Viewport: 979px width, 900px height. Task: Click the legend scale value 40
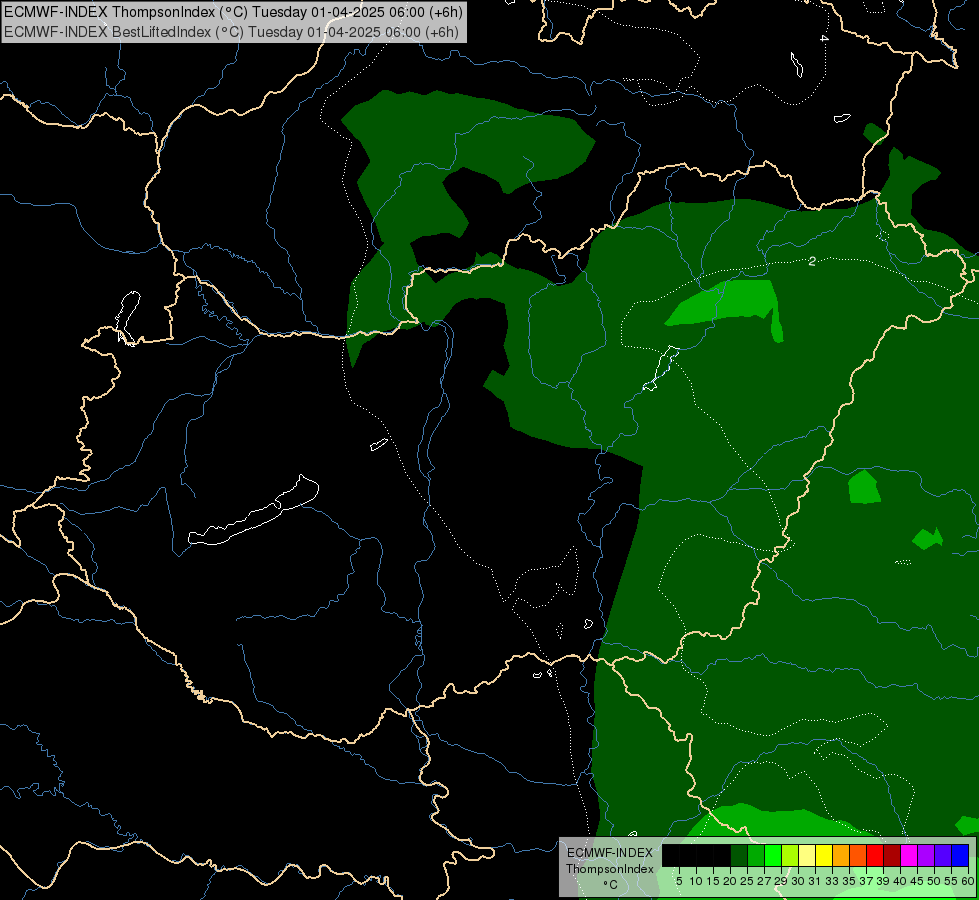pos(900,881)
